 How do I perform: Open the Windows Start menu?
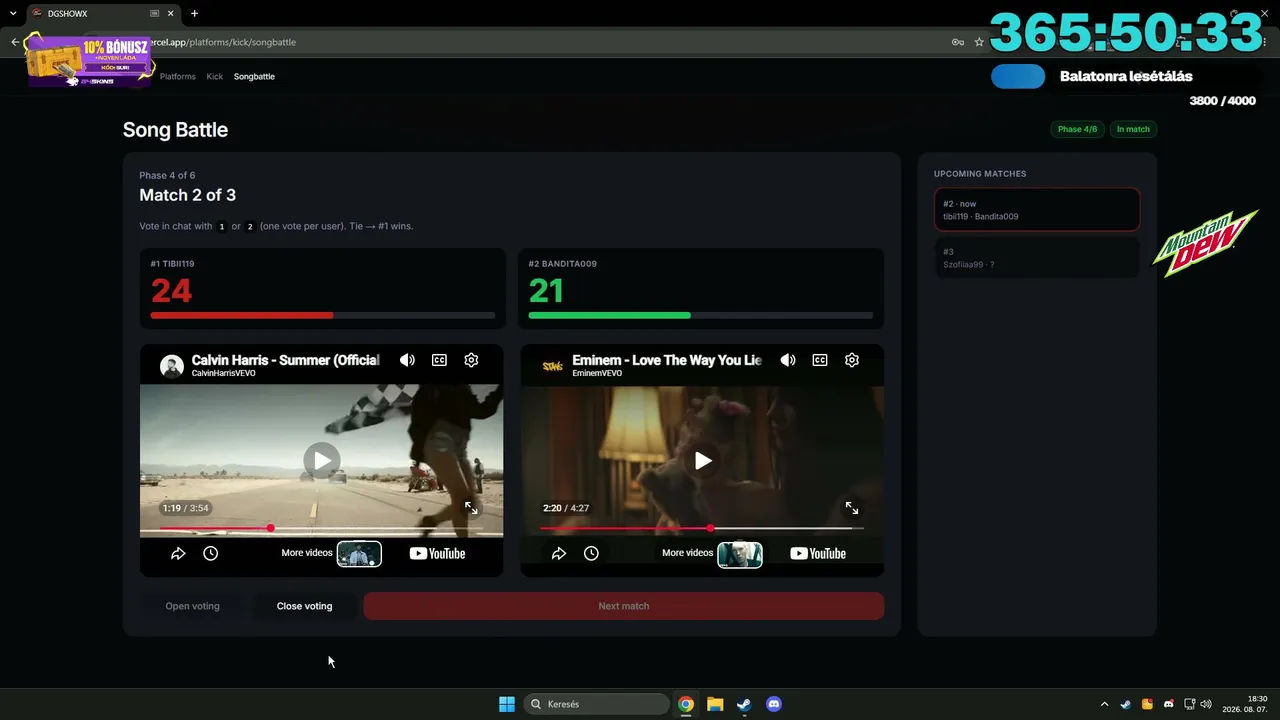click(x=507, y=704)
